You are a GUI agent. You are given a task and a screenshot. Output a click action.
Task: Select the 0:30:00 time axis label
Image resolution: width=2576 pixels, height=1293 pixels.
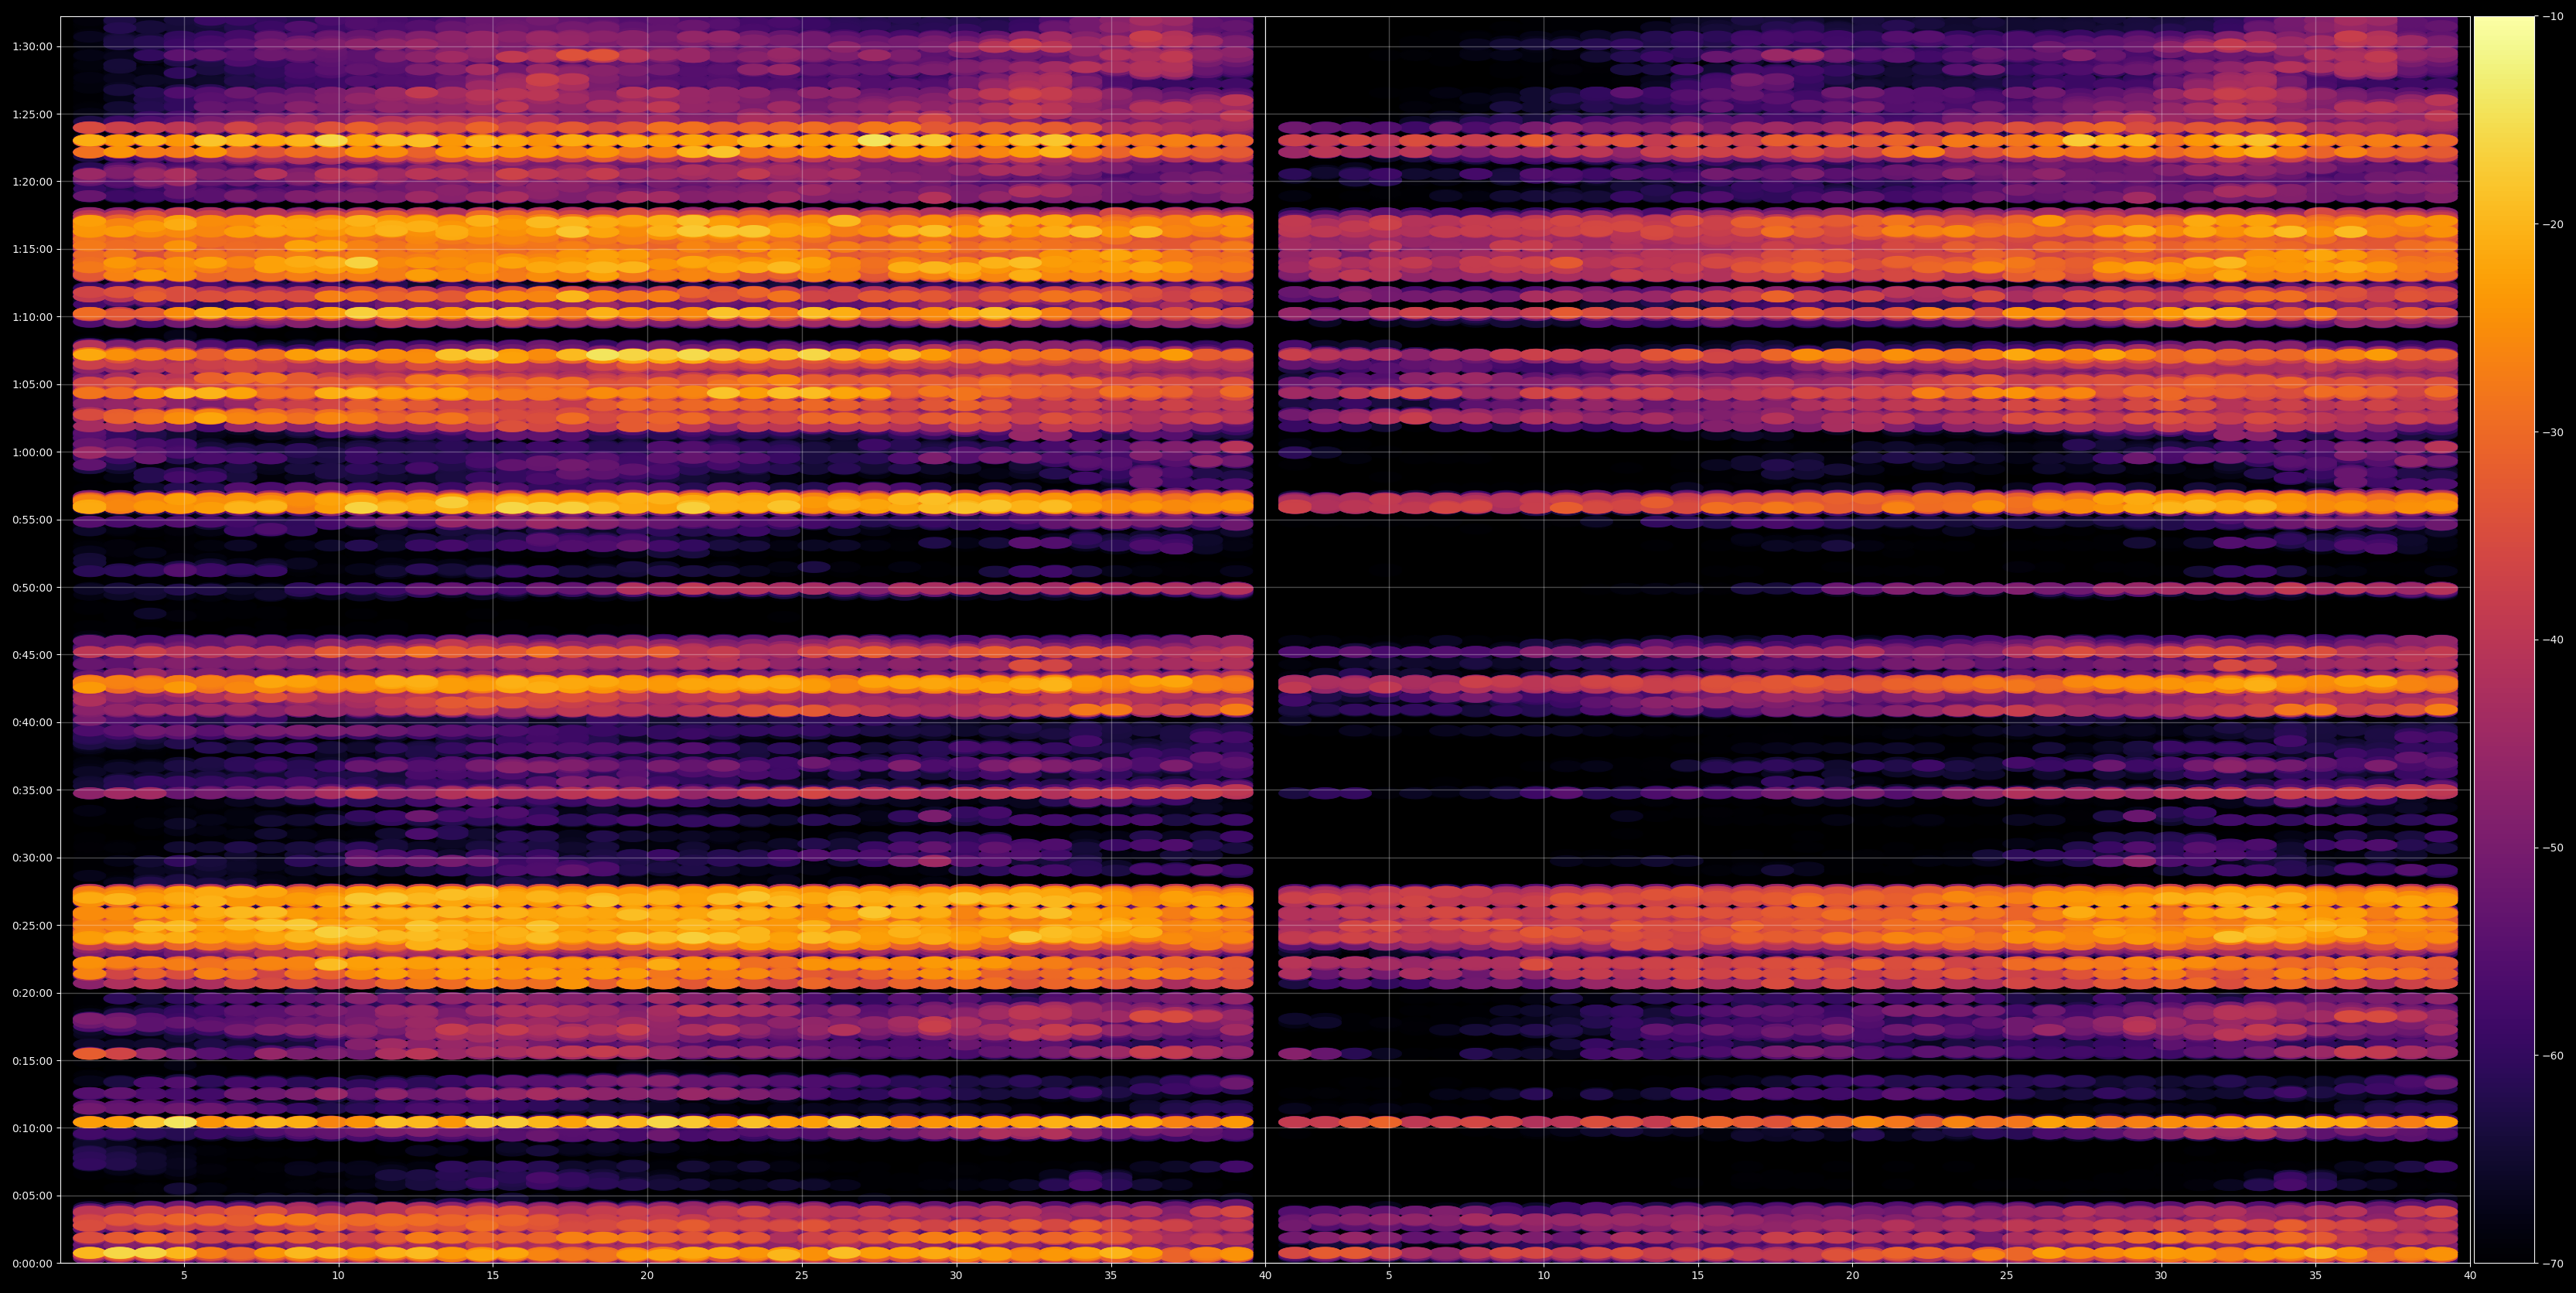pyautogui.click(x=33, y=858)
